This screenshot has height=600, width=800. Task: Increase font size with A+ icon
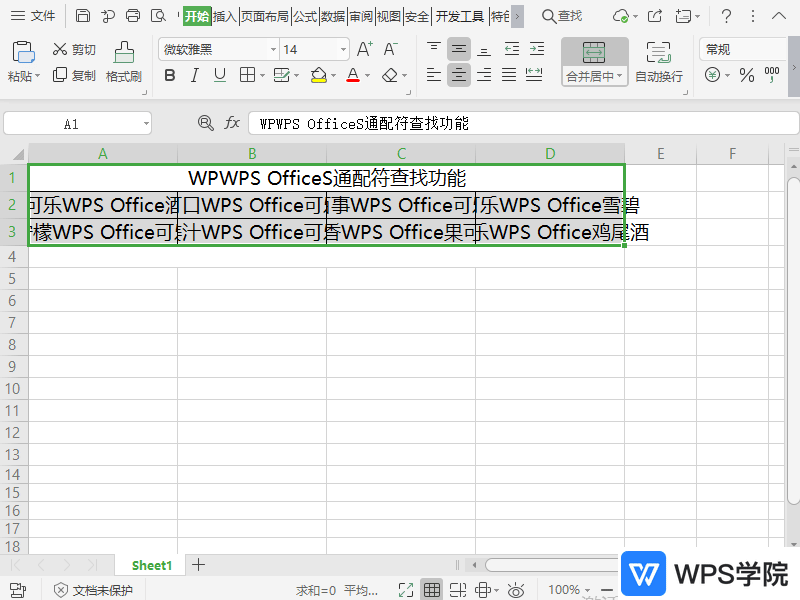tap(364, 49)
